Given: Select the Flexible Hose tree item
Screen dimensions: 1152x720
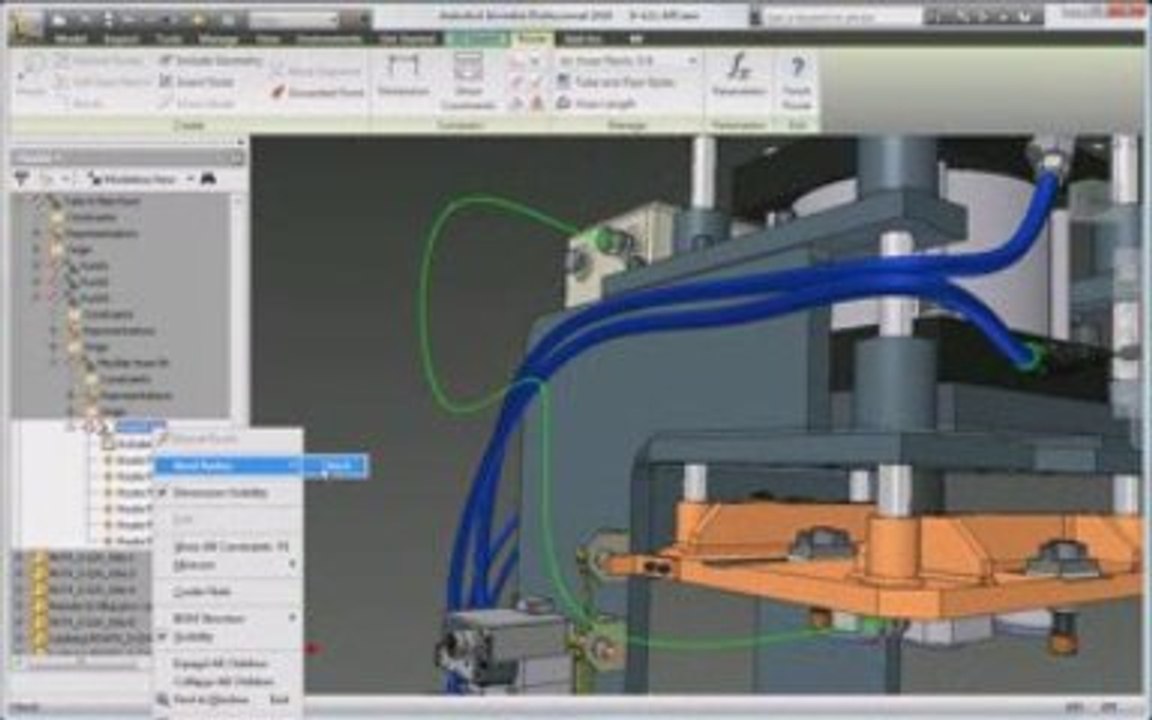Looking at the screenshot, I should pyautogui.click(x=134, y=363).
